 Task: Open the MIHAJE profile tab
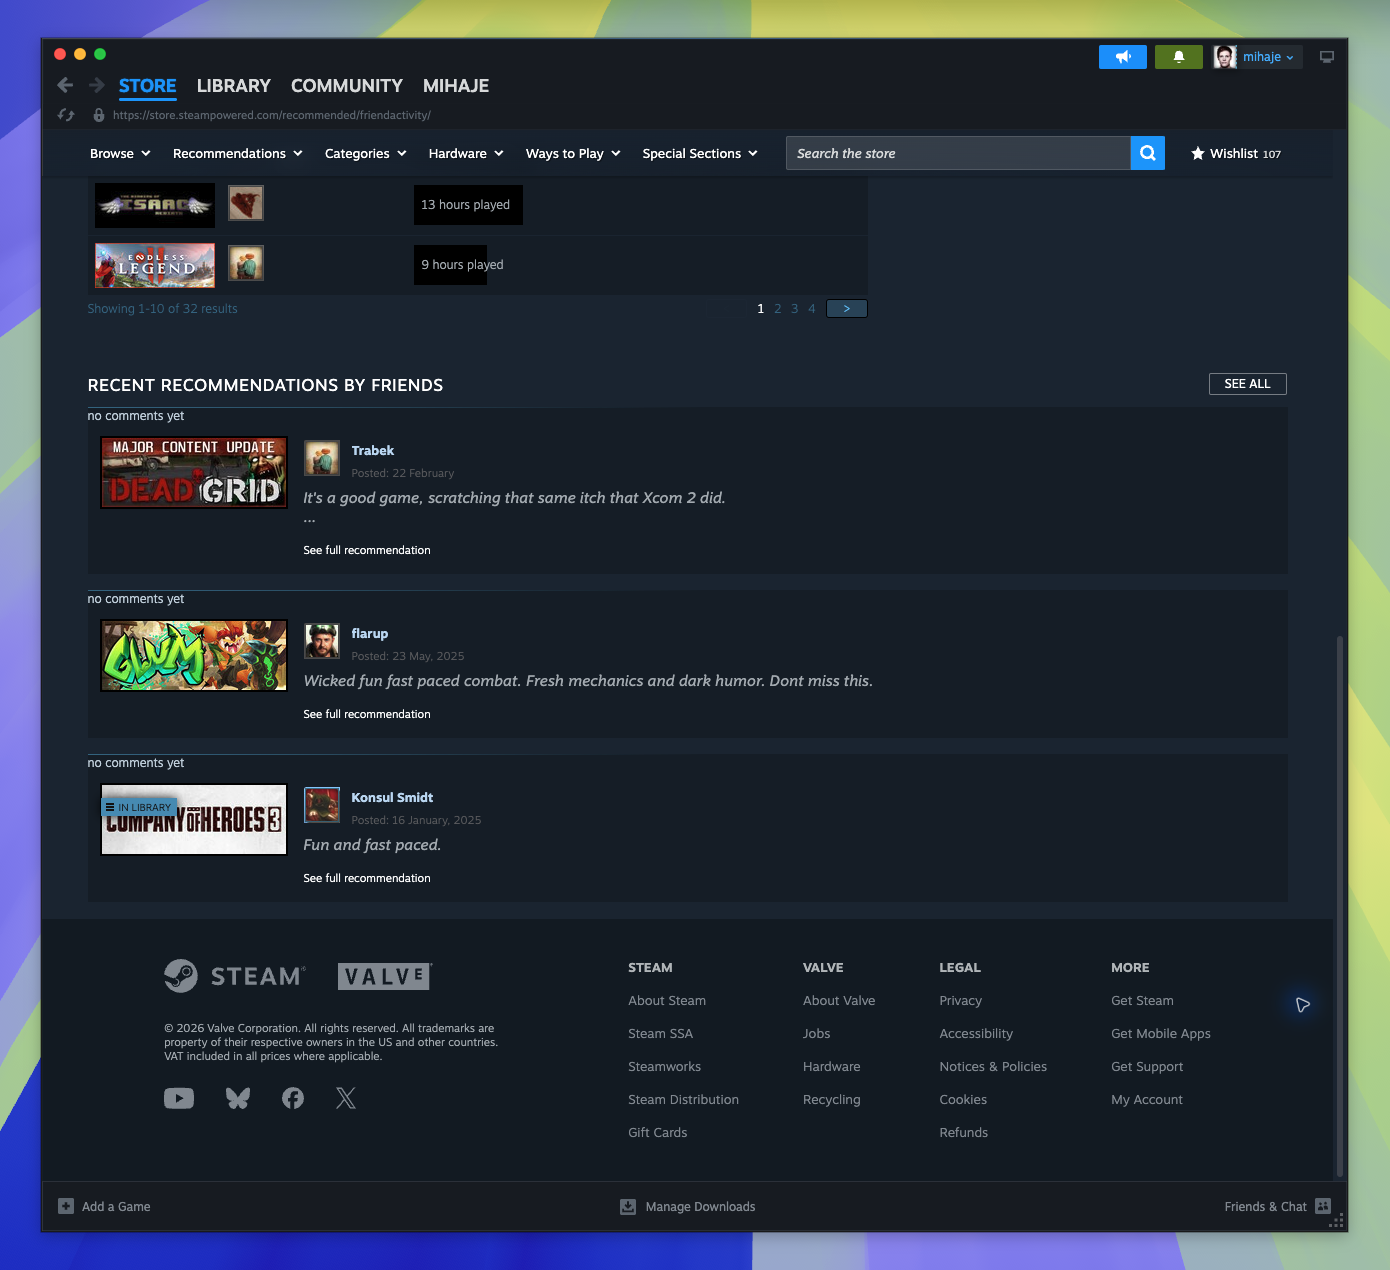point(456,86)
